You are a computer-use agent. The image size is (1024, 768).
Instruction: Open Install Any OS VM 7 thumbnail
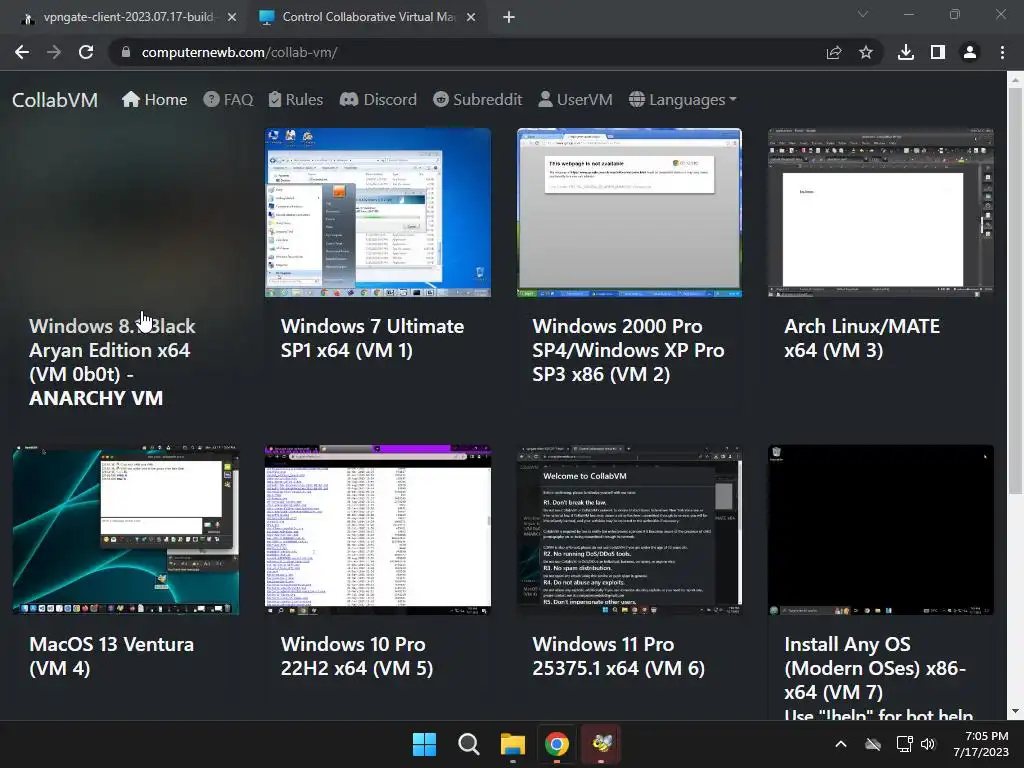(881, 530)
